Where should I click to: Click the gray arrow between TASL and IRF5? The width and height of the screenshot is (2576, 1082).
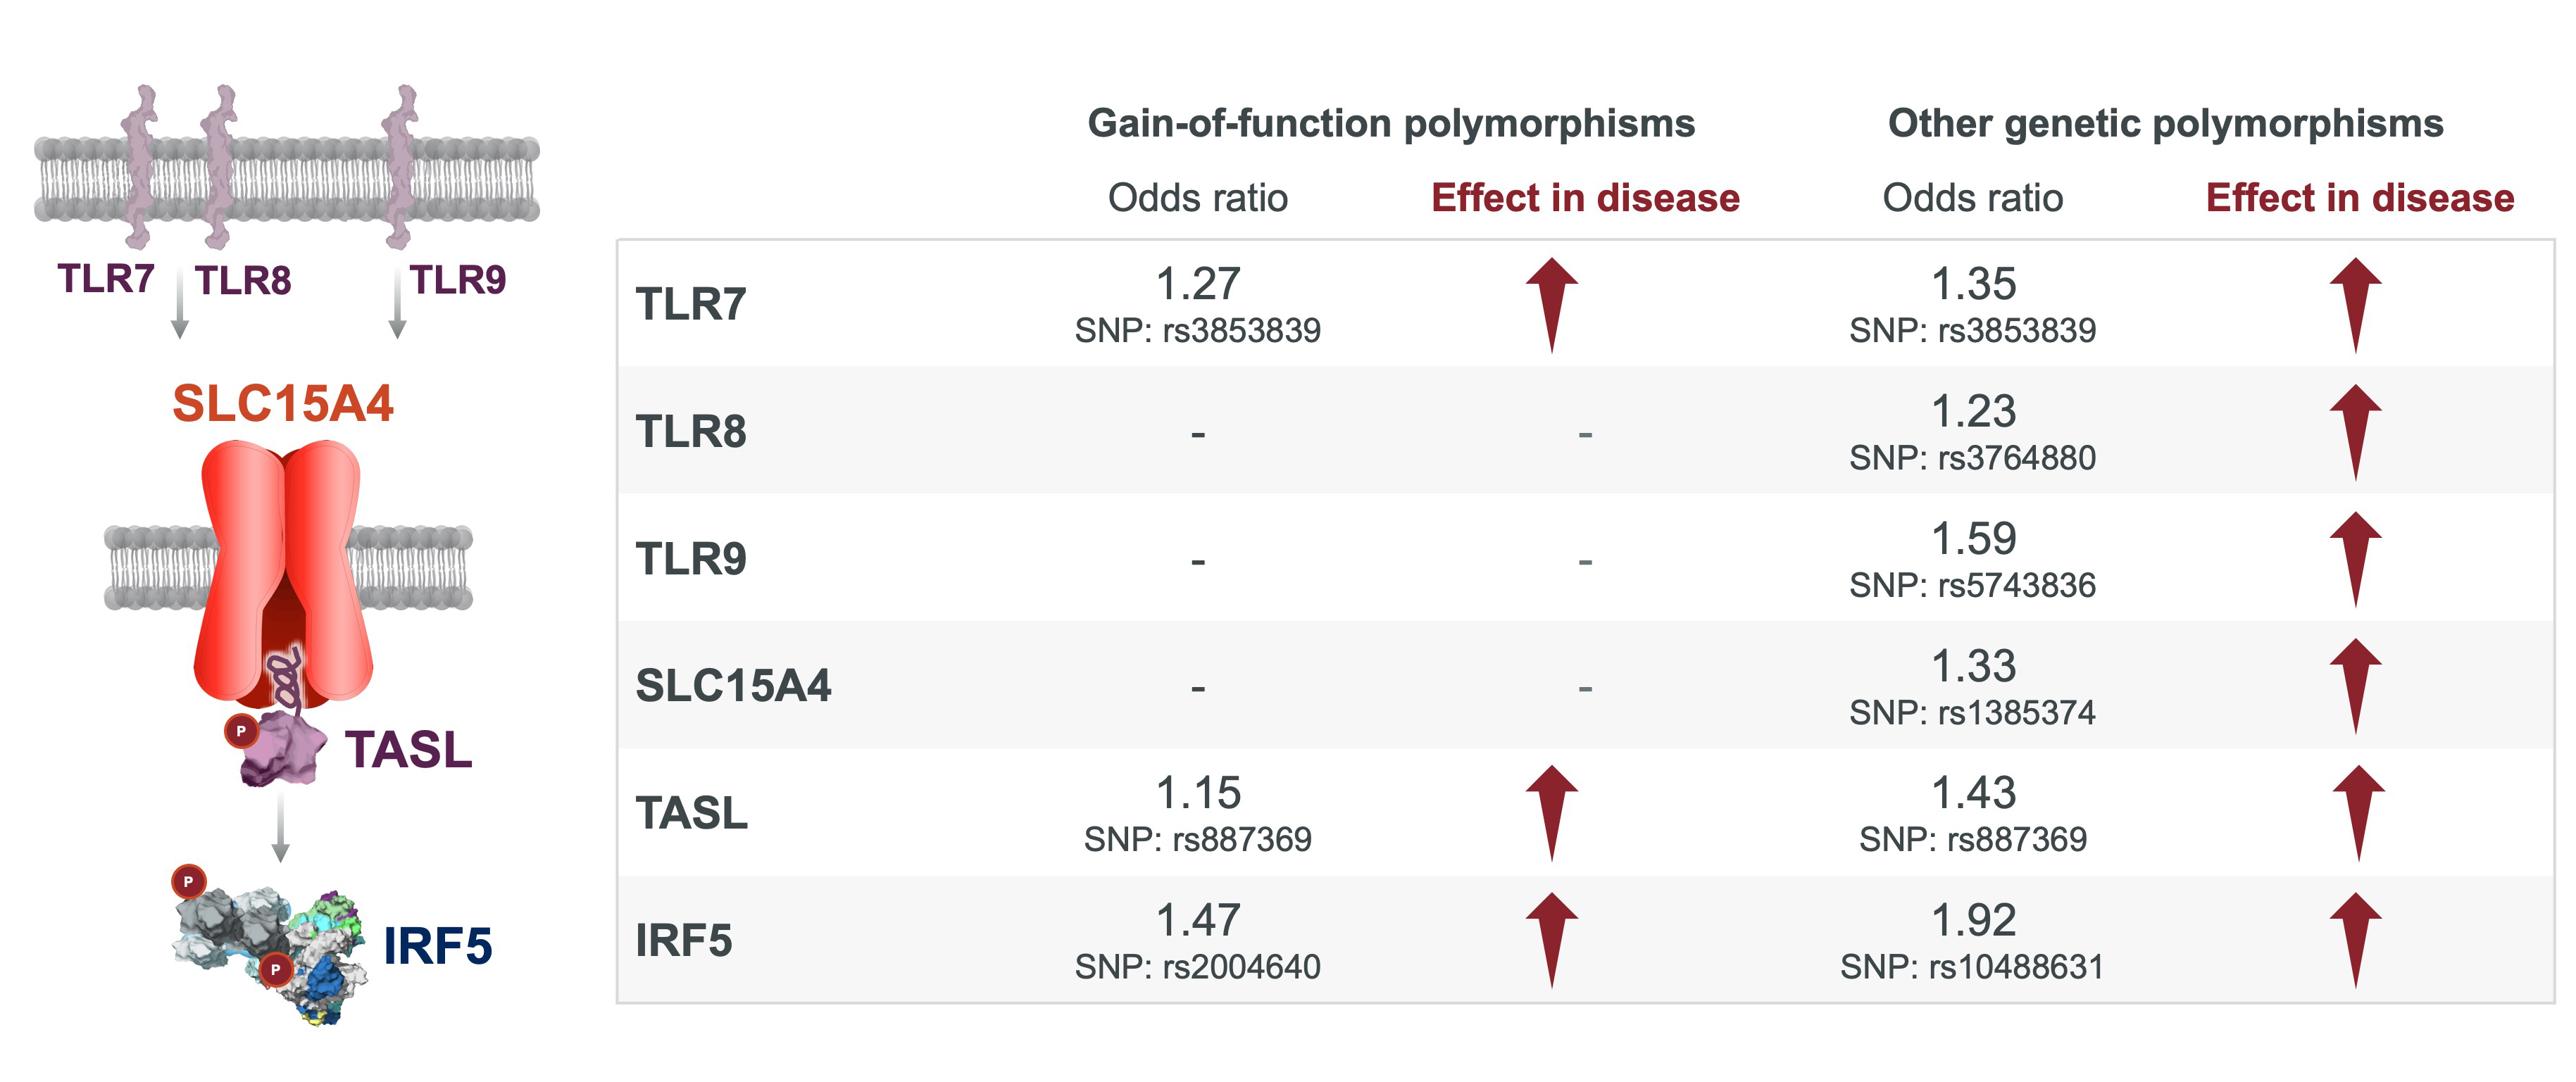tap(281, 828)
